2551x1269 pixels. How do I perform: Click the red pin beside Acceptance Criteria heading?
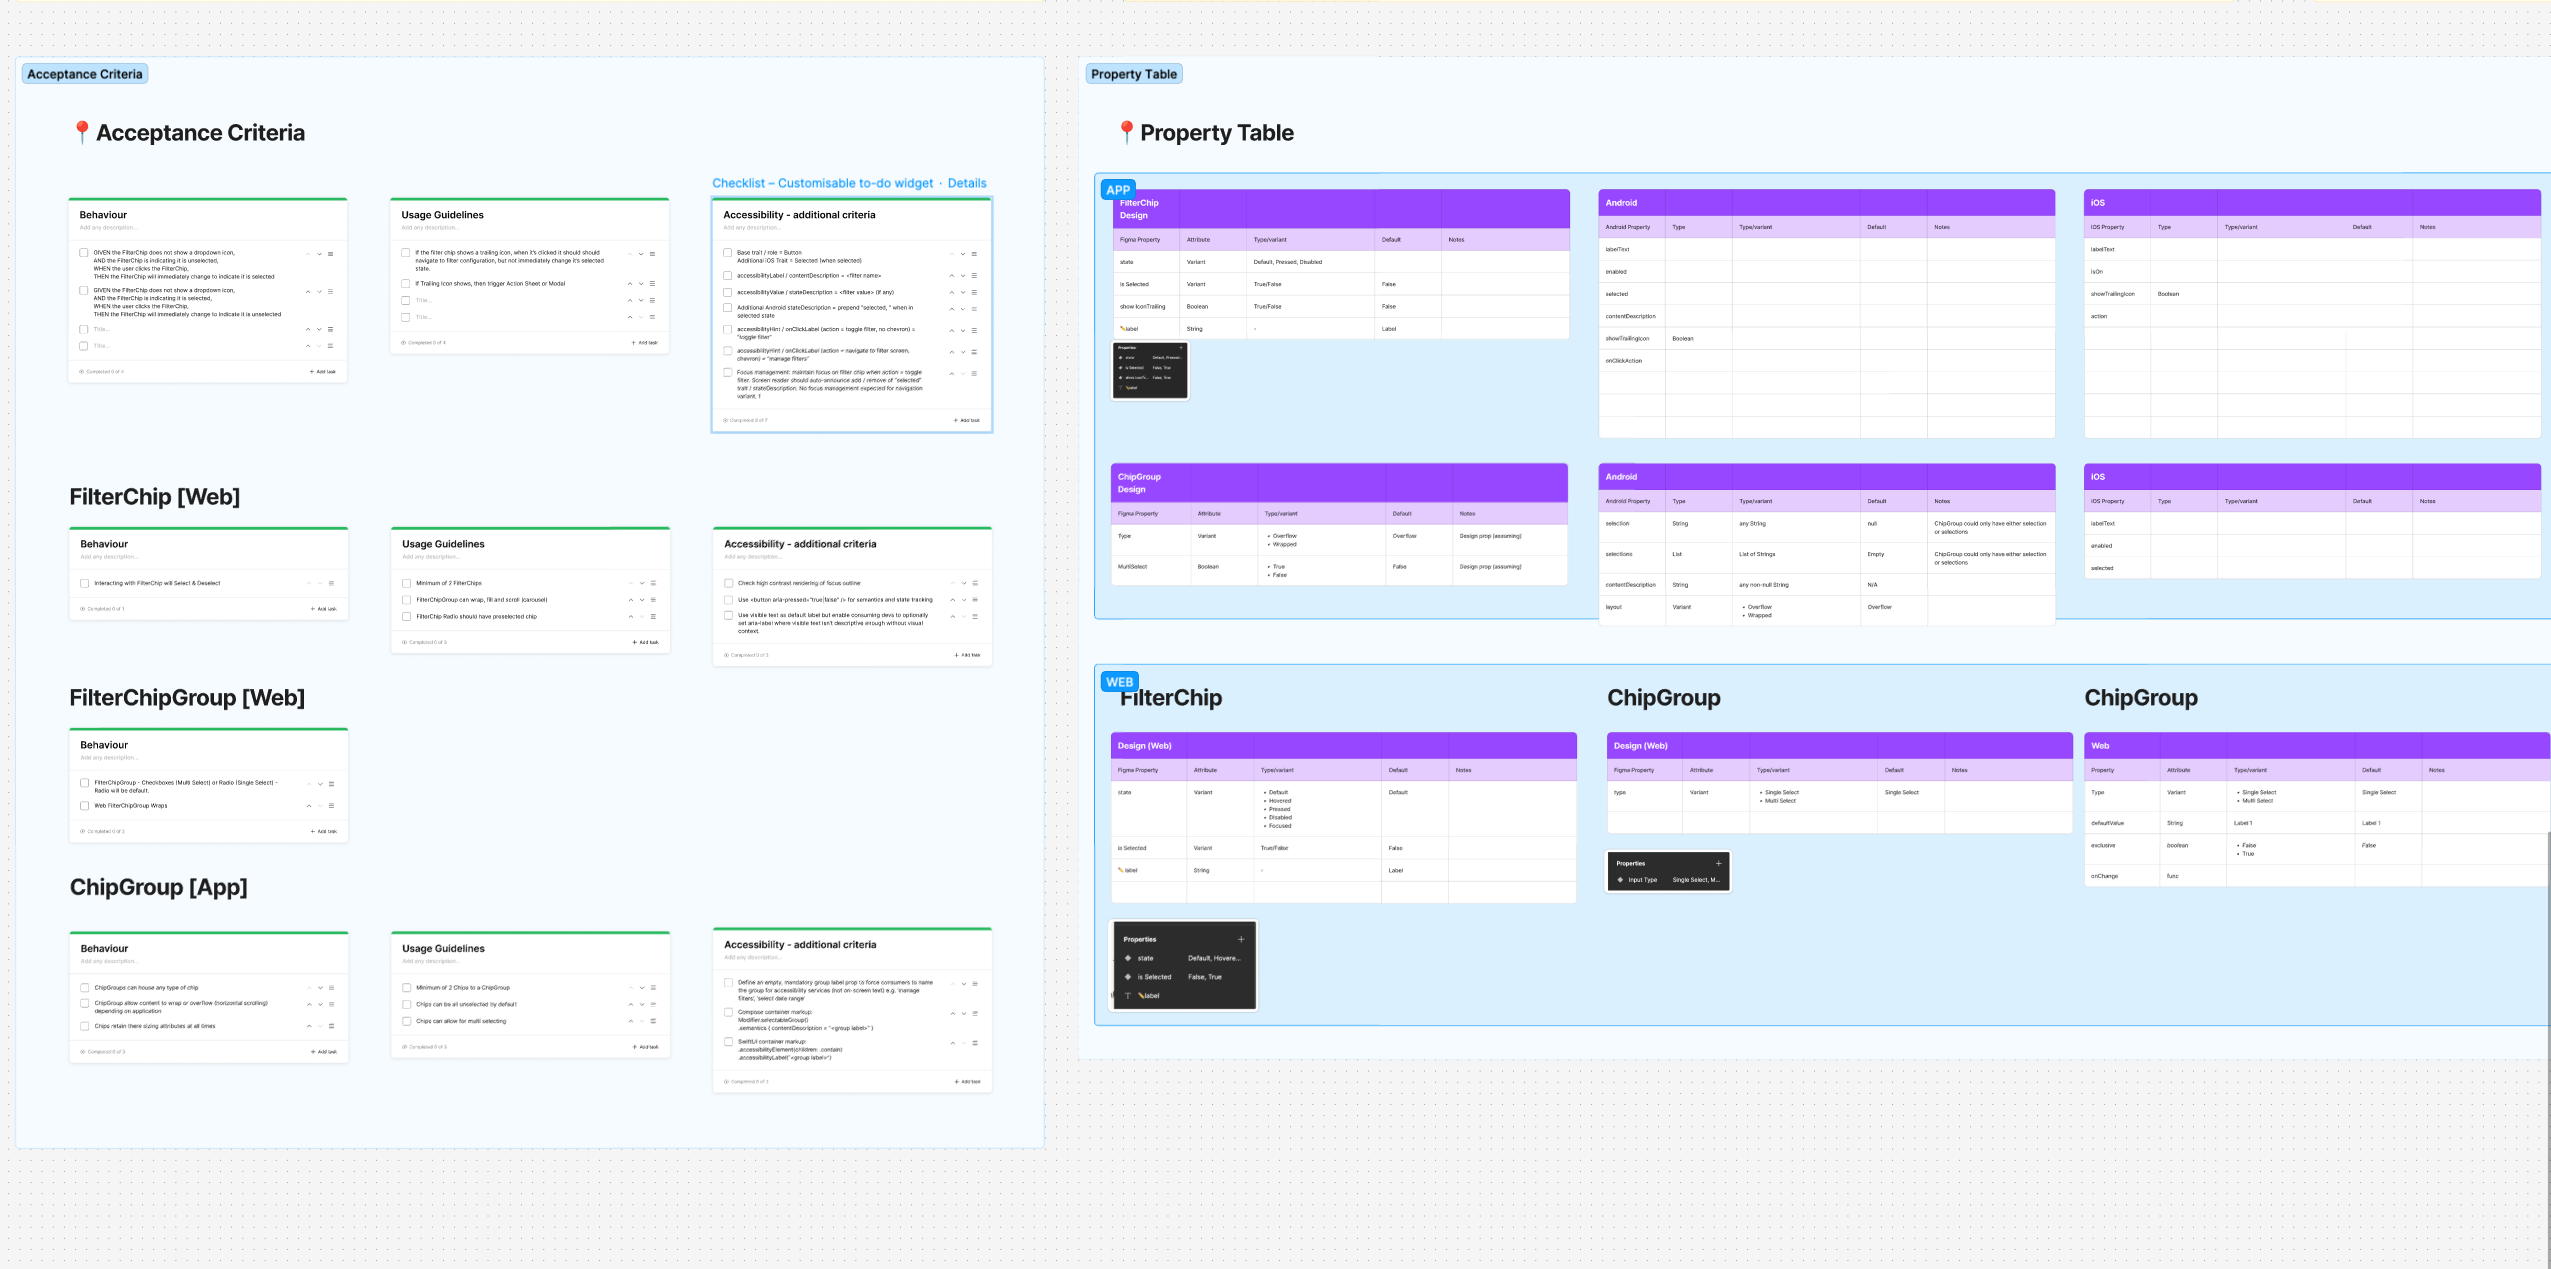pyautogui.click(x=82, y=132)
